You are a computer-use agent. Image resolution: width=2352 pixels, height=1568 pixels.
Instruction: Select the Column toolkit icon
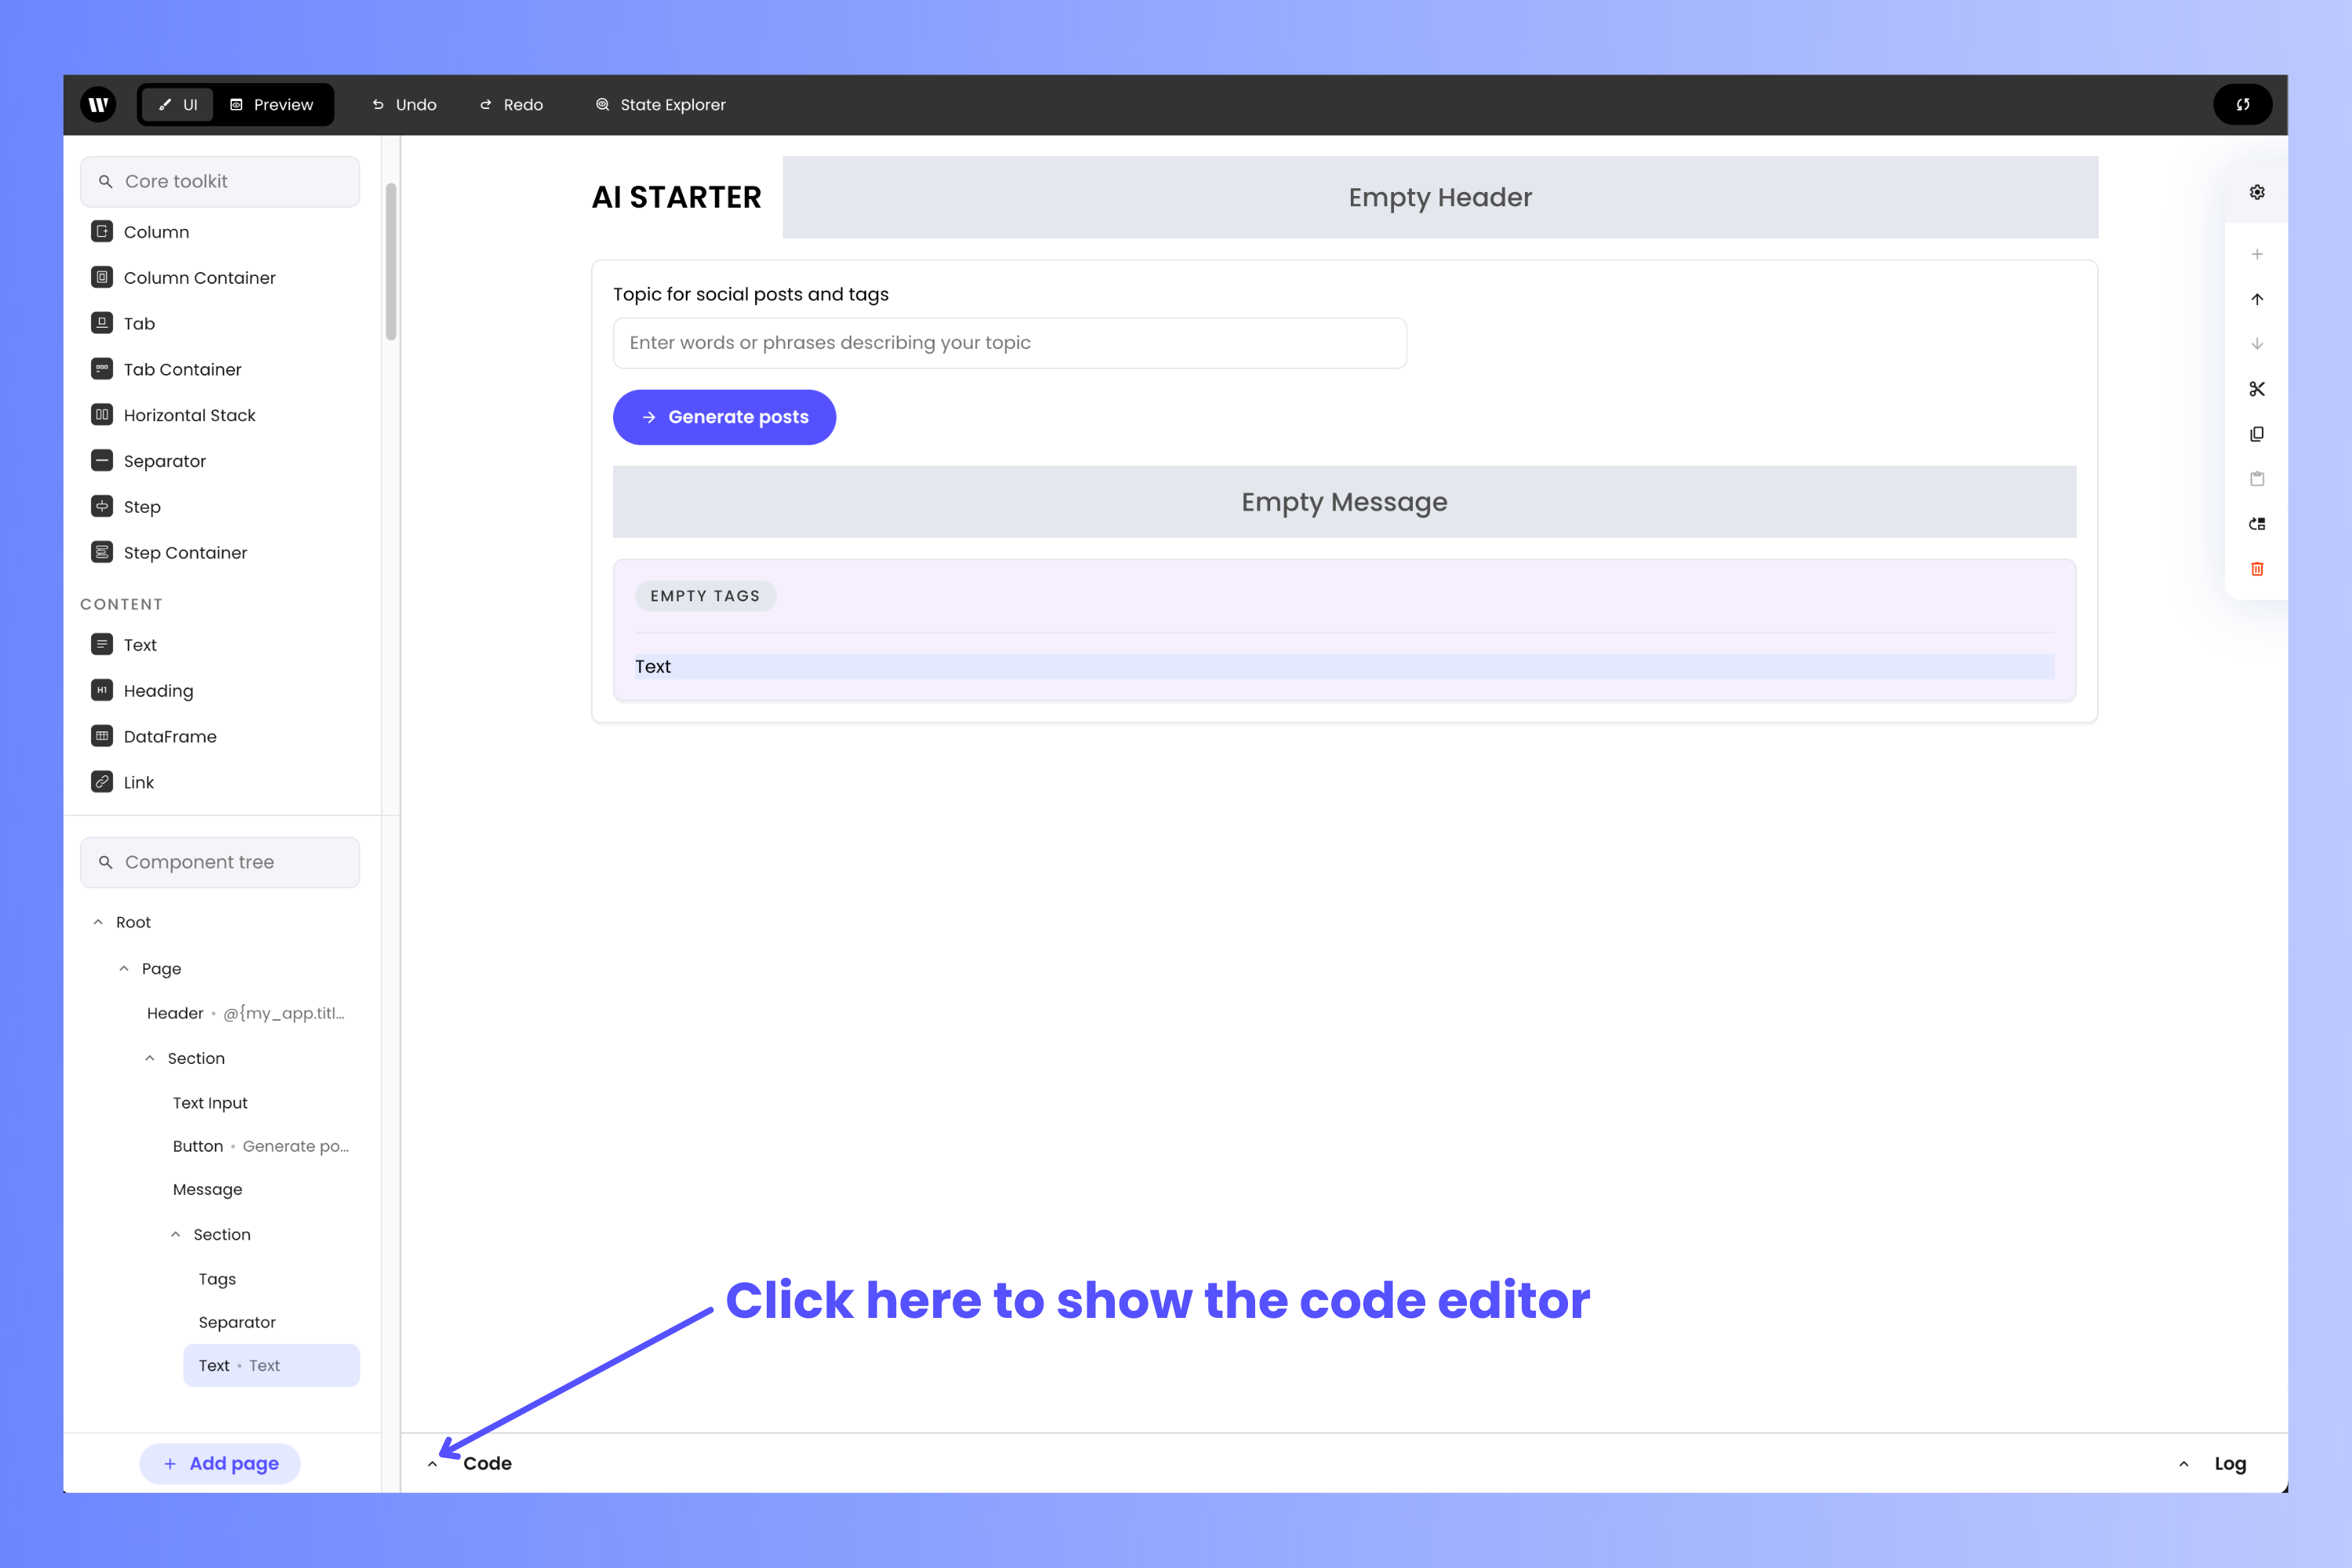click(x=102, y=231)
